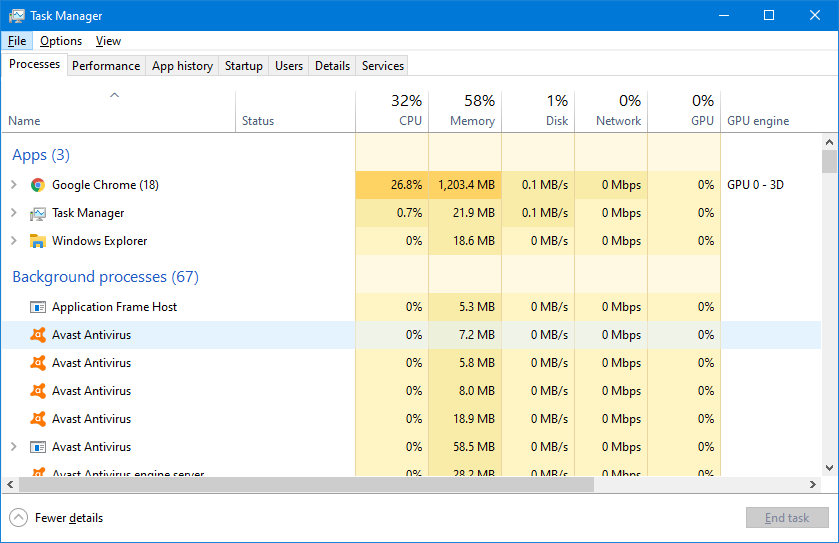Expand the Windows Explorer process group
Screen dimensions: 839x543
(x=14, y=241)
